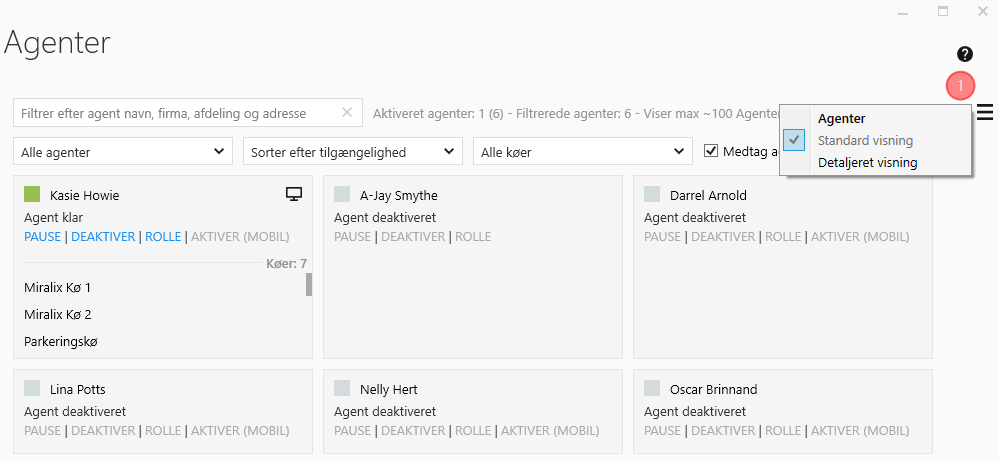Click Oscar Brinnand's grey status square
999x461 pixels.
[652, 389]
